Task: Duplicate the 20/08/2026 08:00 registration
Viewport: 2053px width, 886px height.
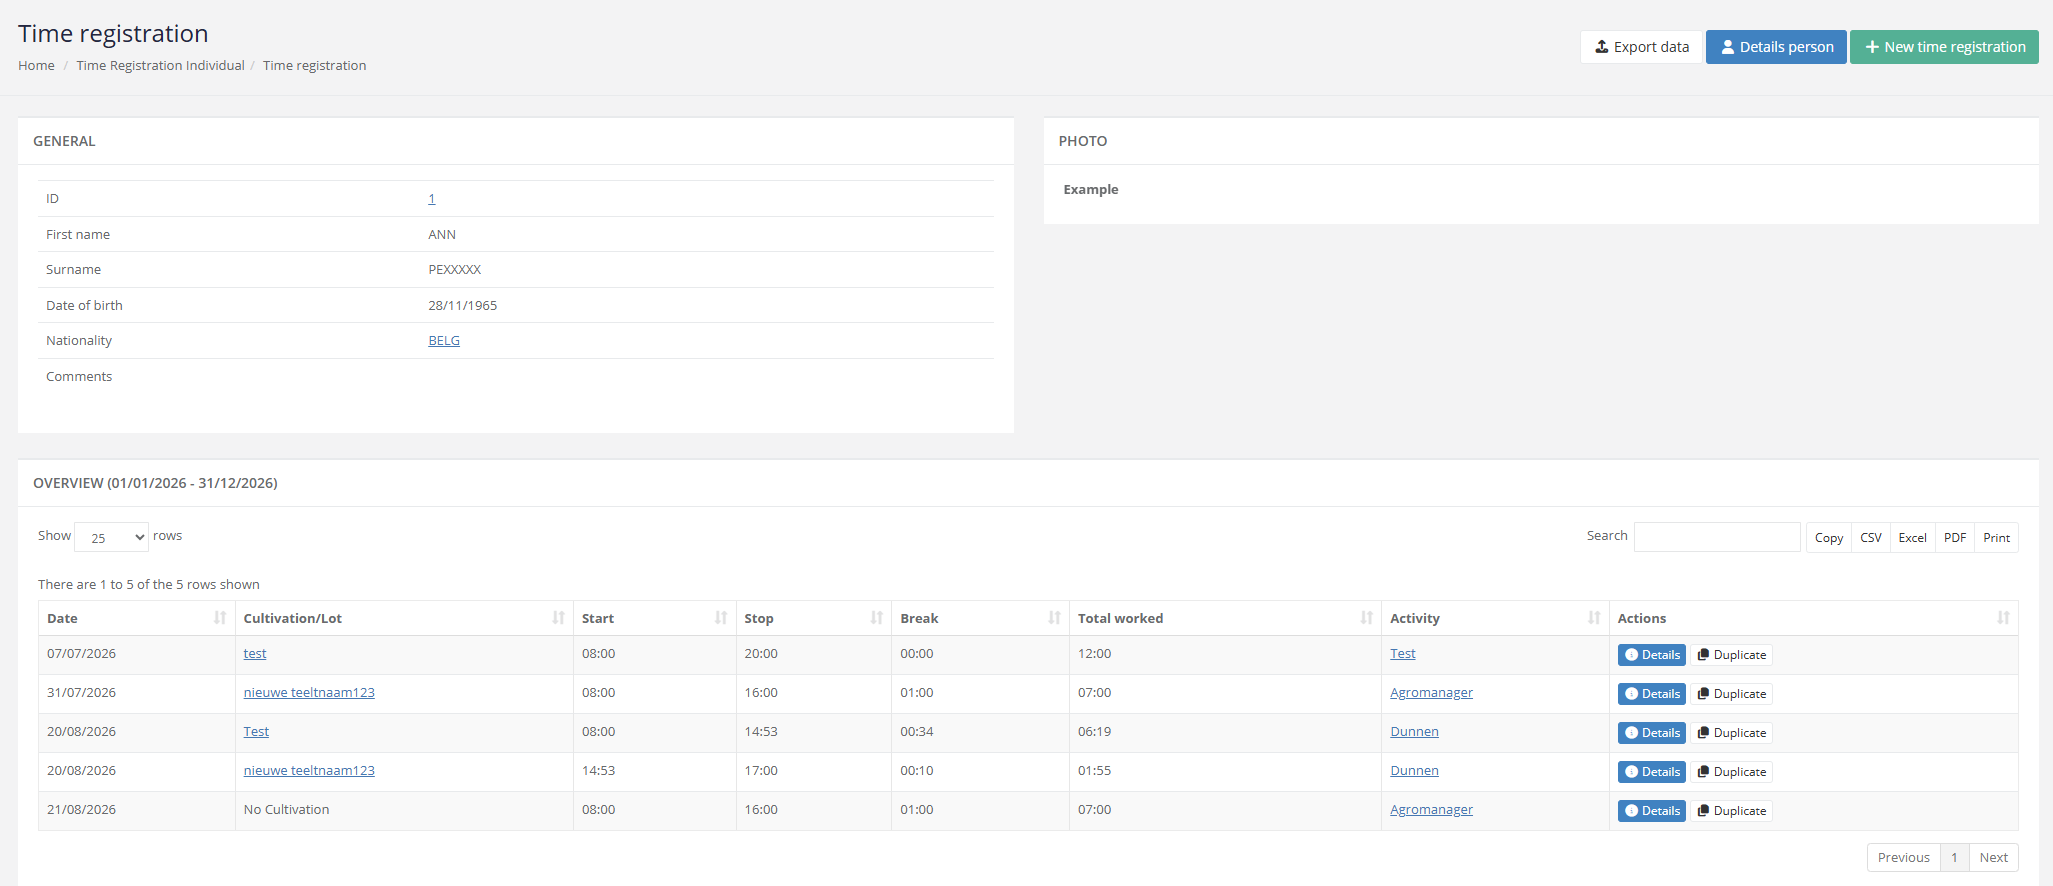Action: pyautogui.click(x=1732, y=733)
